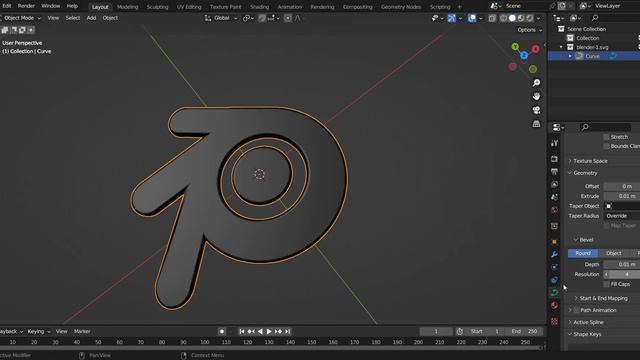Open the Object Mode dropdown

[x=21, y=18]
